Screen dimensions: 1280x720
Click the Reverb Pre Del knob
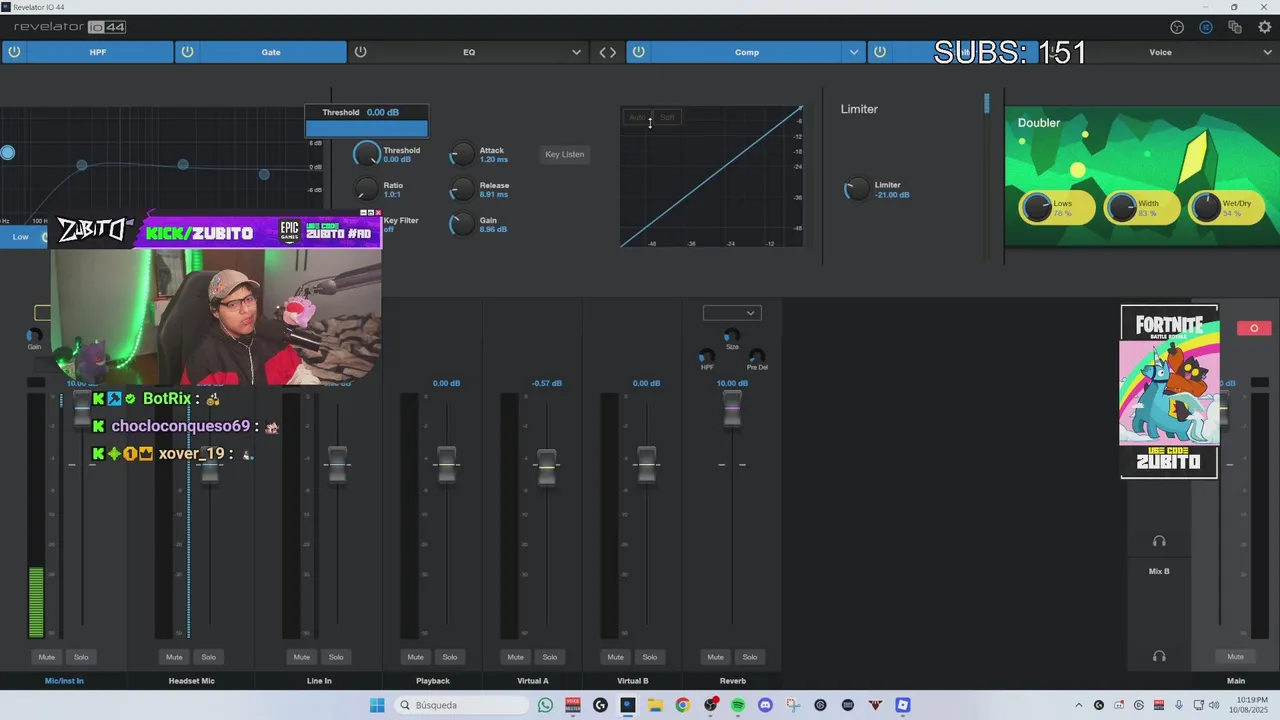757,356
